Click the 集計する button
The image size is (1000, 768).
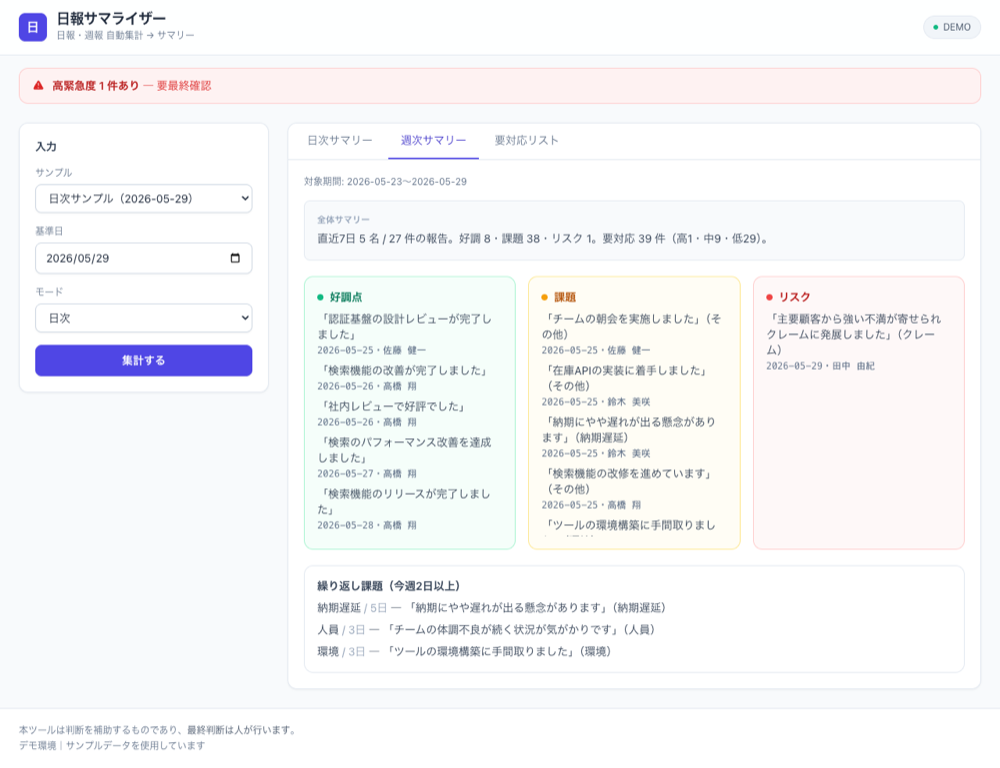coord(143,360)
